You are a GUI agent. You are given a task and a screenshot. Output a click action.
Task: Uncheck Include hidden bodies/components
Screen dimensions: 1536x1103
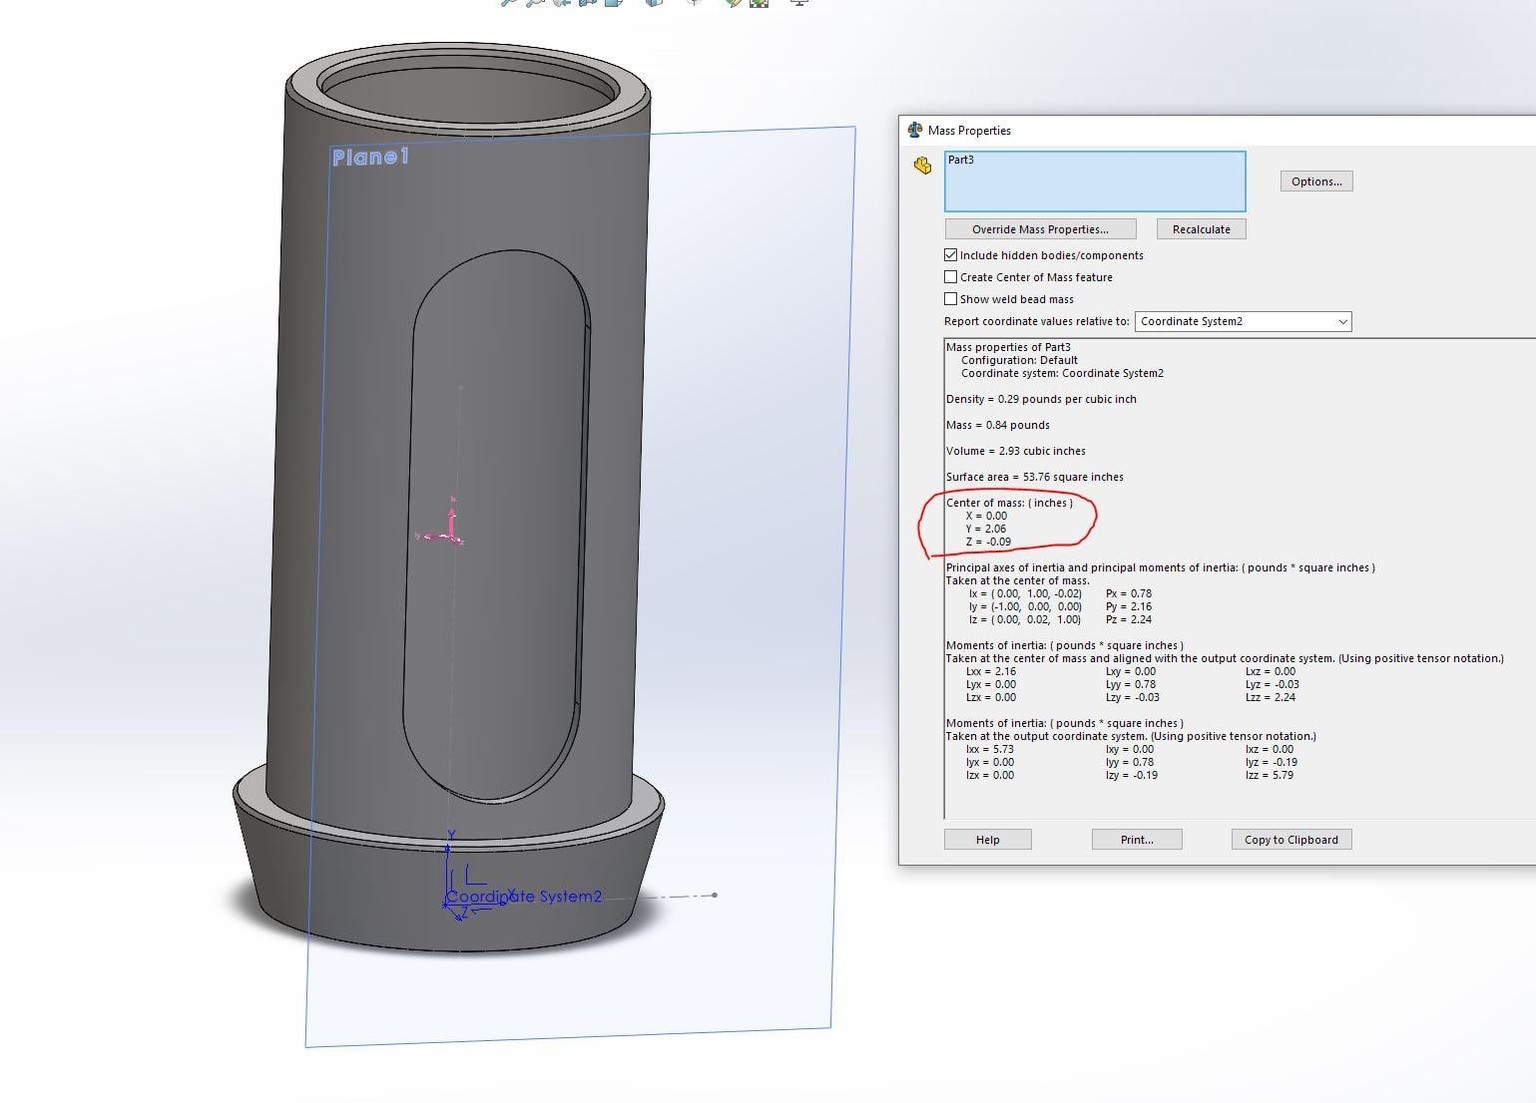click(951, 255)
